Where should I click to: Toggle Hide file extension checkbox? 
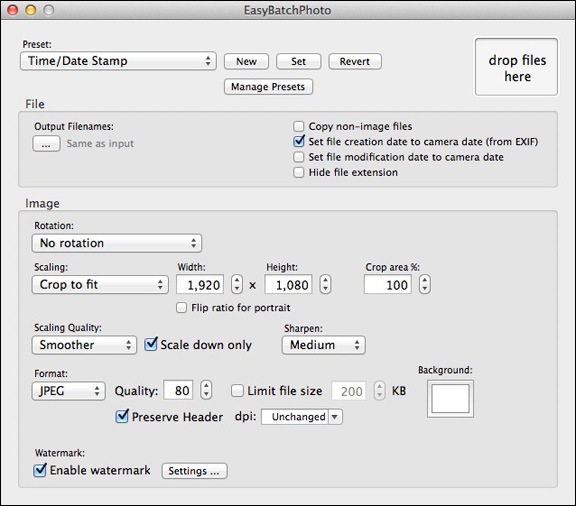(x=299, y=172)
